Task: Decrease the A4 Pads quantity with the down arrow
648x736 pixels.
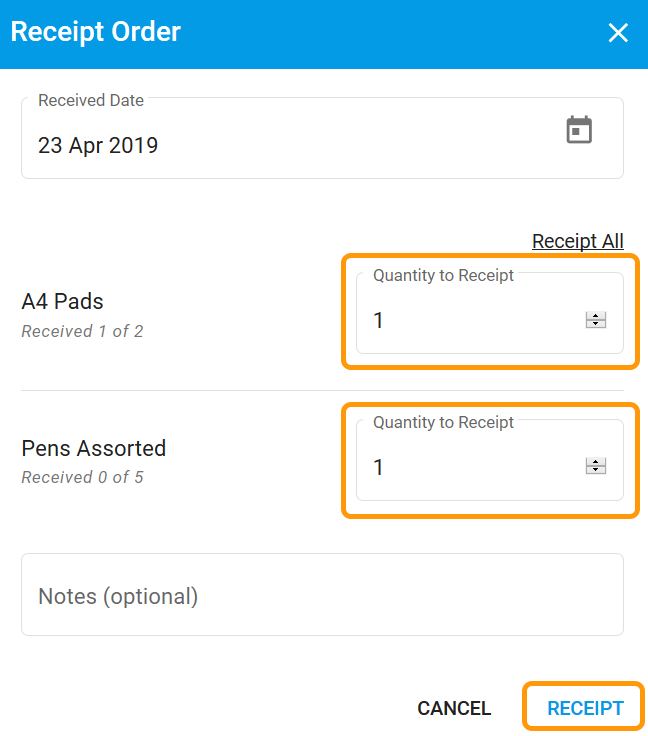Action: [x=596, y=324]
